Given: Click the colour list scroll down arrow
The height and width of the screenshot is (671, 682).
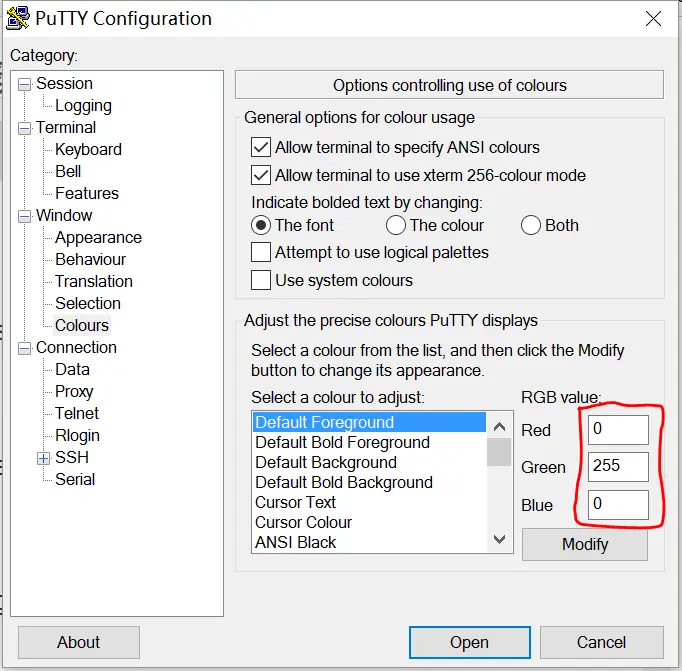Looking at the screenshot, I should [x=499, y=539].
